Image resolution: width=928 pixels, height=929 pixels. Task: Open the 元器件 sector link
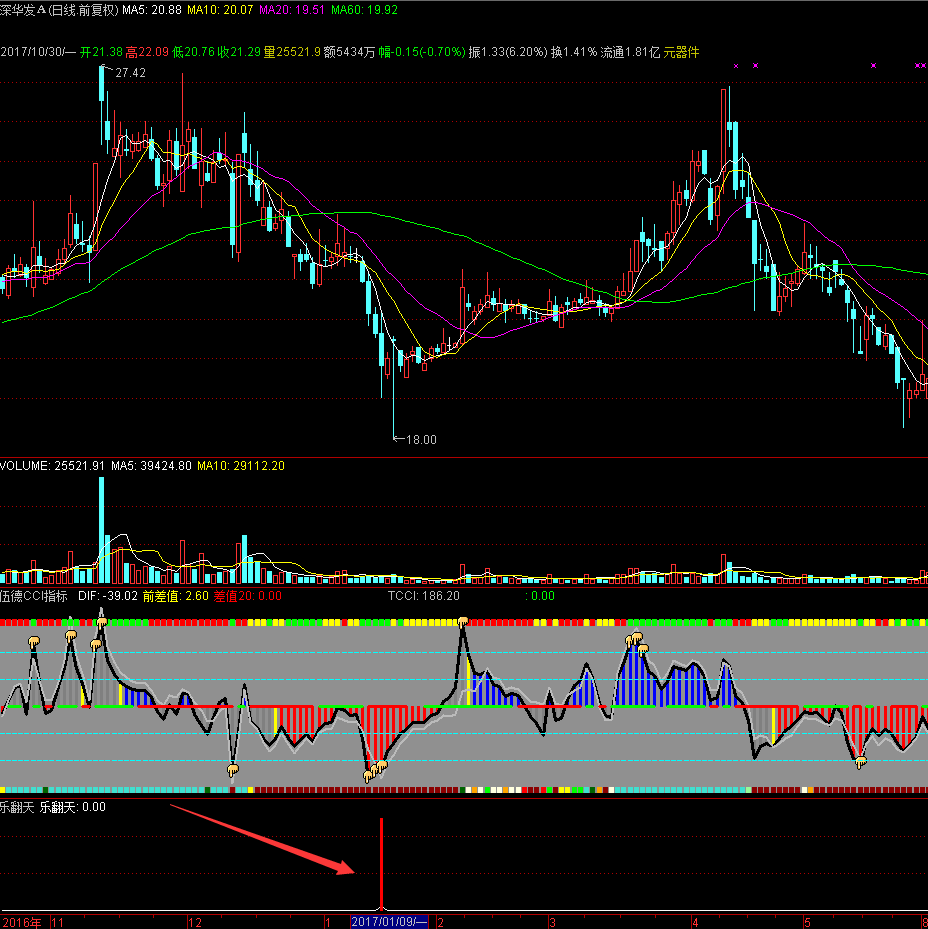681,52
